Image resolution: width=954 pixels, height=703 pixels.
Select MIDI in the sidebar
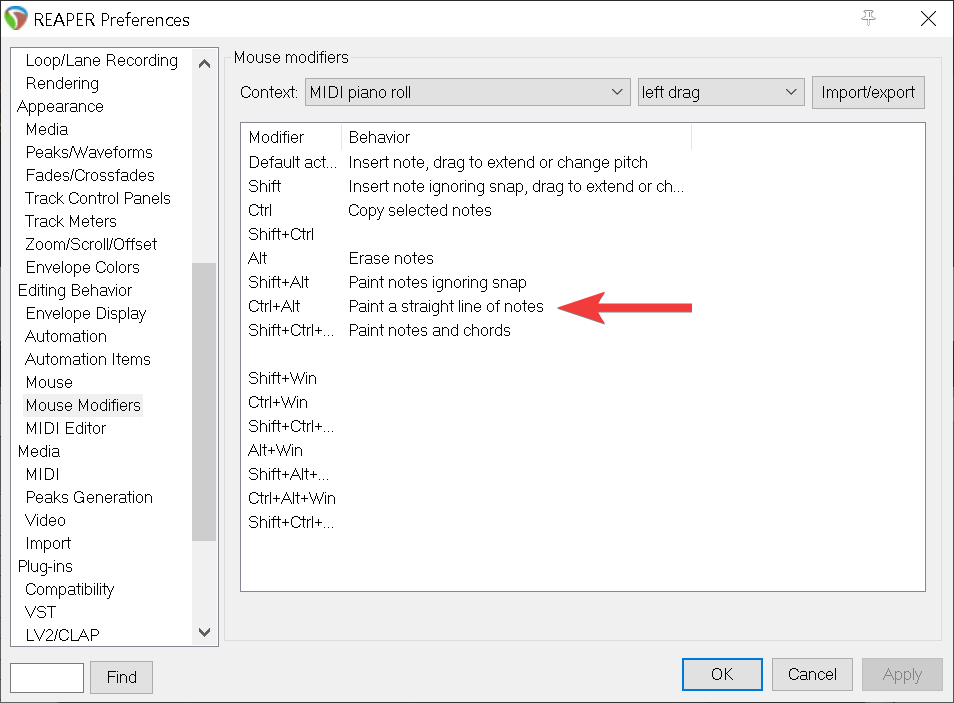tap(43, 475)
